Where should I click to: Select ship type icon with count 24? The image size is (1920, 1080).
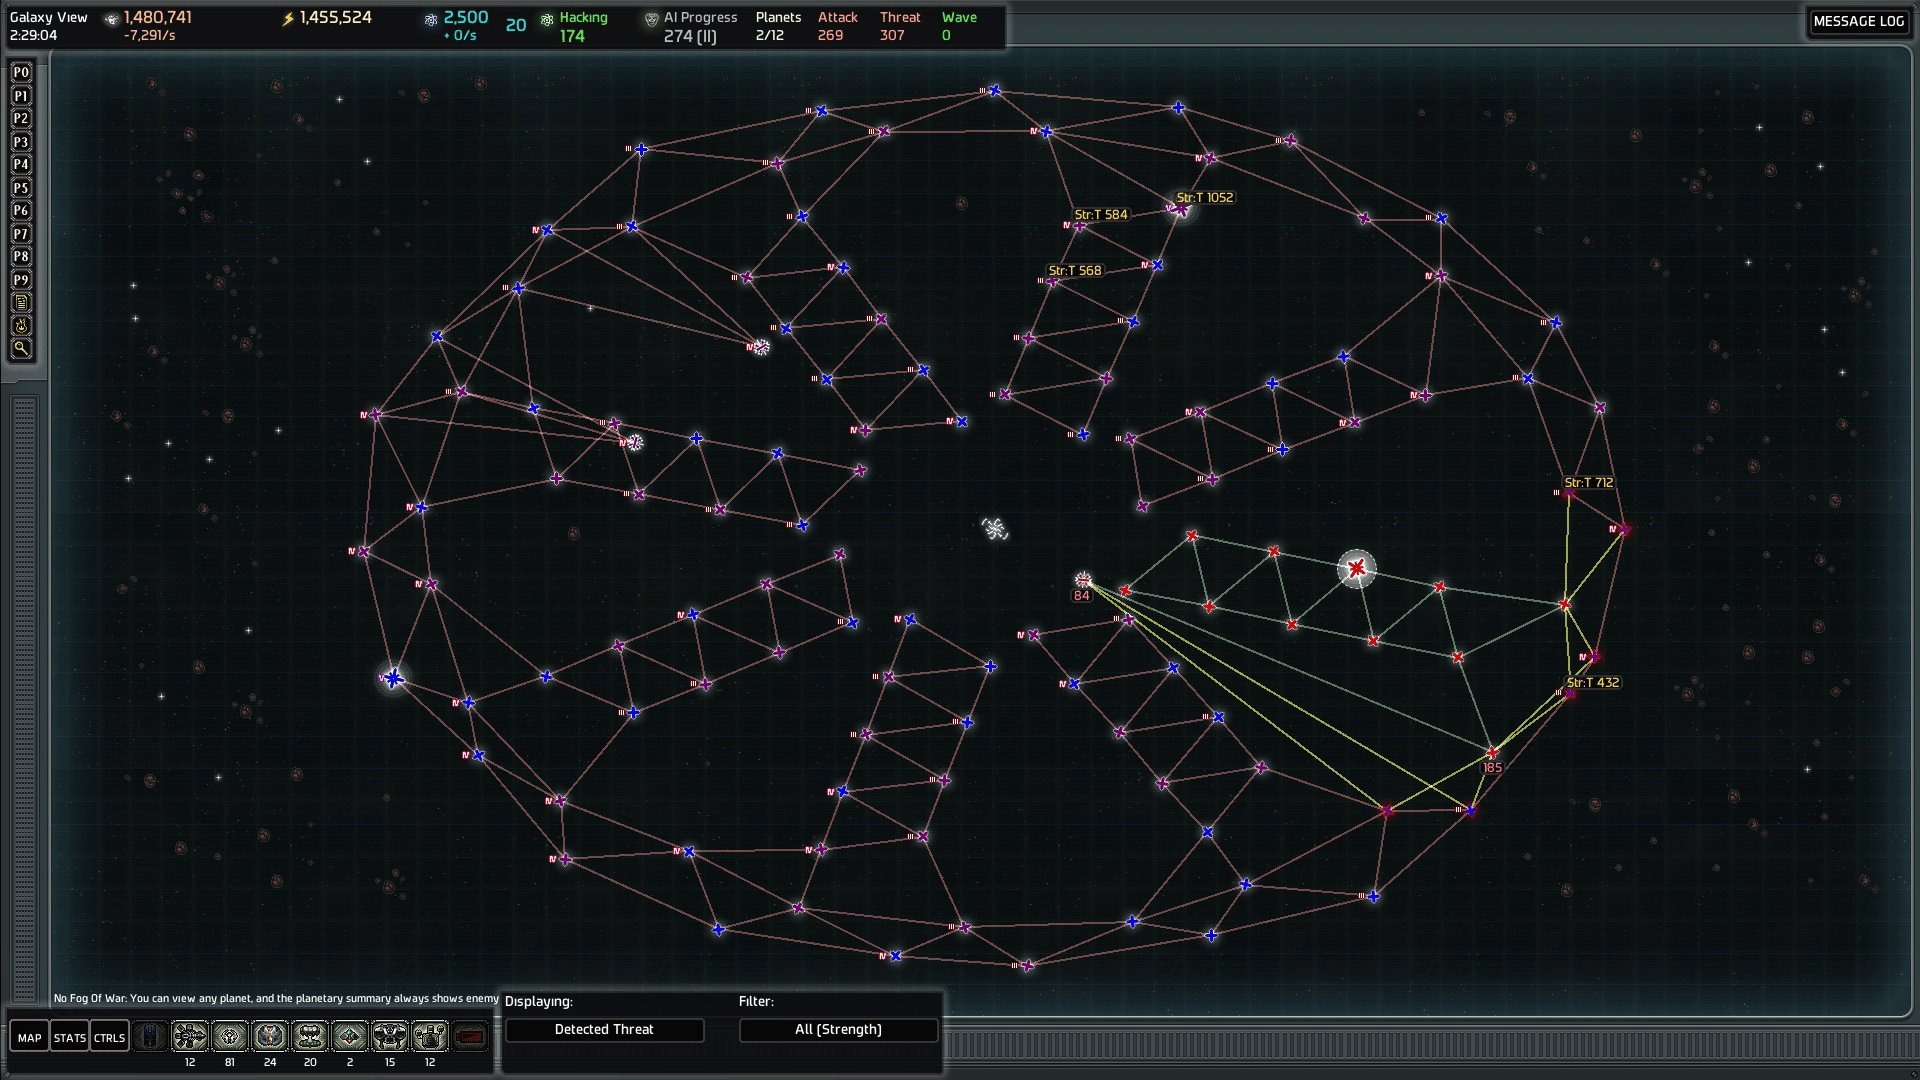(270, 1037)
